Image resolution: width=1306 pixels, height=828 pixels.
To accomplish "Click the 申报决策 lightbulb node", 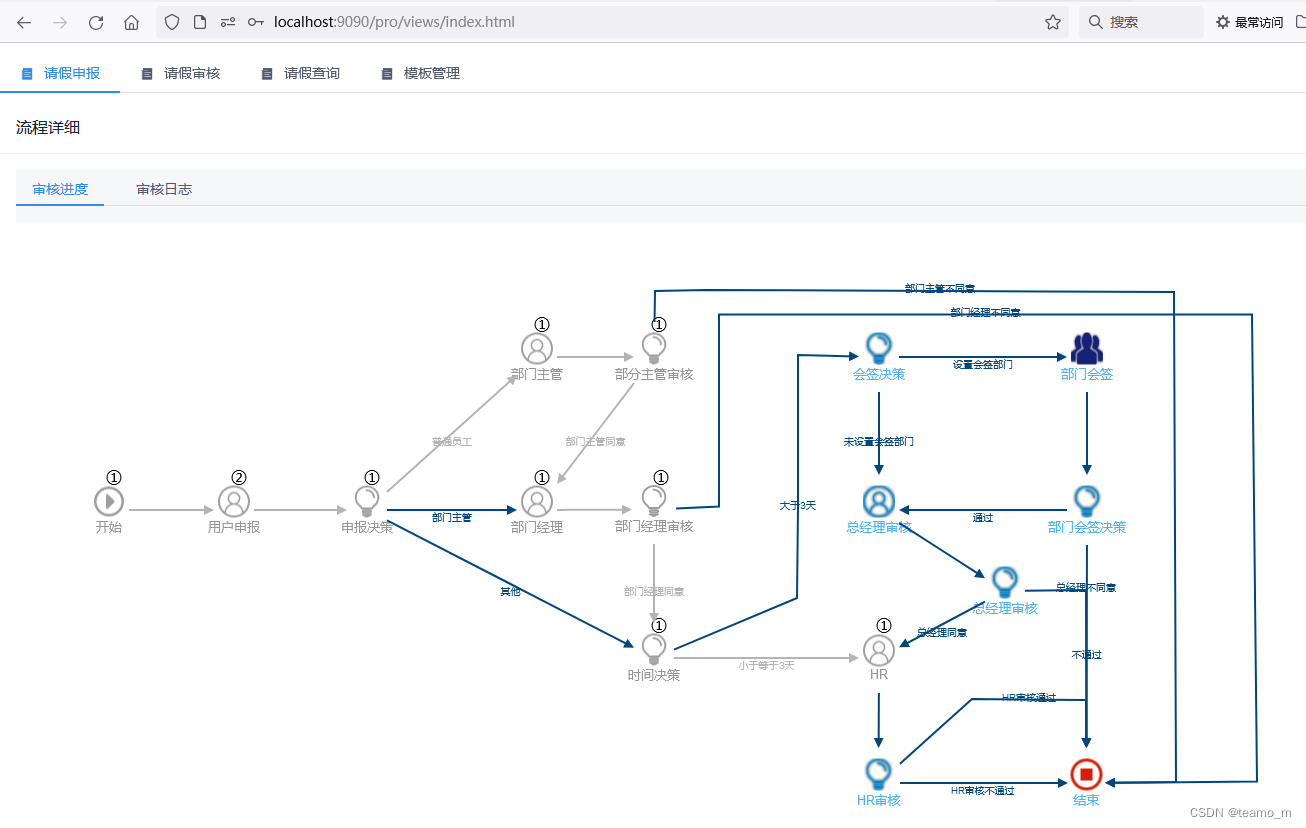I will pyautogui.click(x=367, y=502).
